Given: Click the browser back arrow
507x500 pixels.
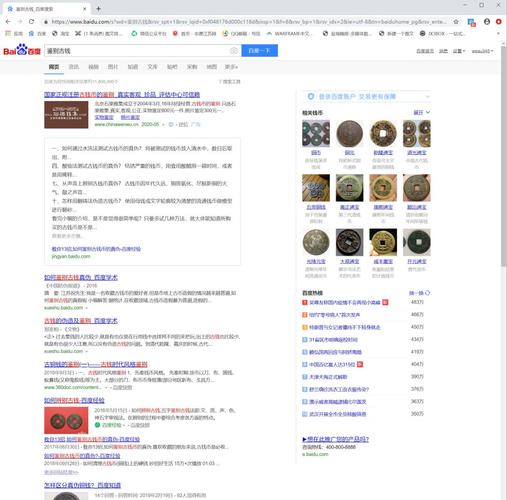Looking at the screenshot, I should pos(8,22).
